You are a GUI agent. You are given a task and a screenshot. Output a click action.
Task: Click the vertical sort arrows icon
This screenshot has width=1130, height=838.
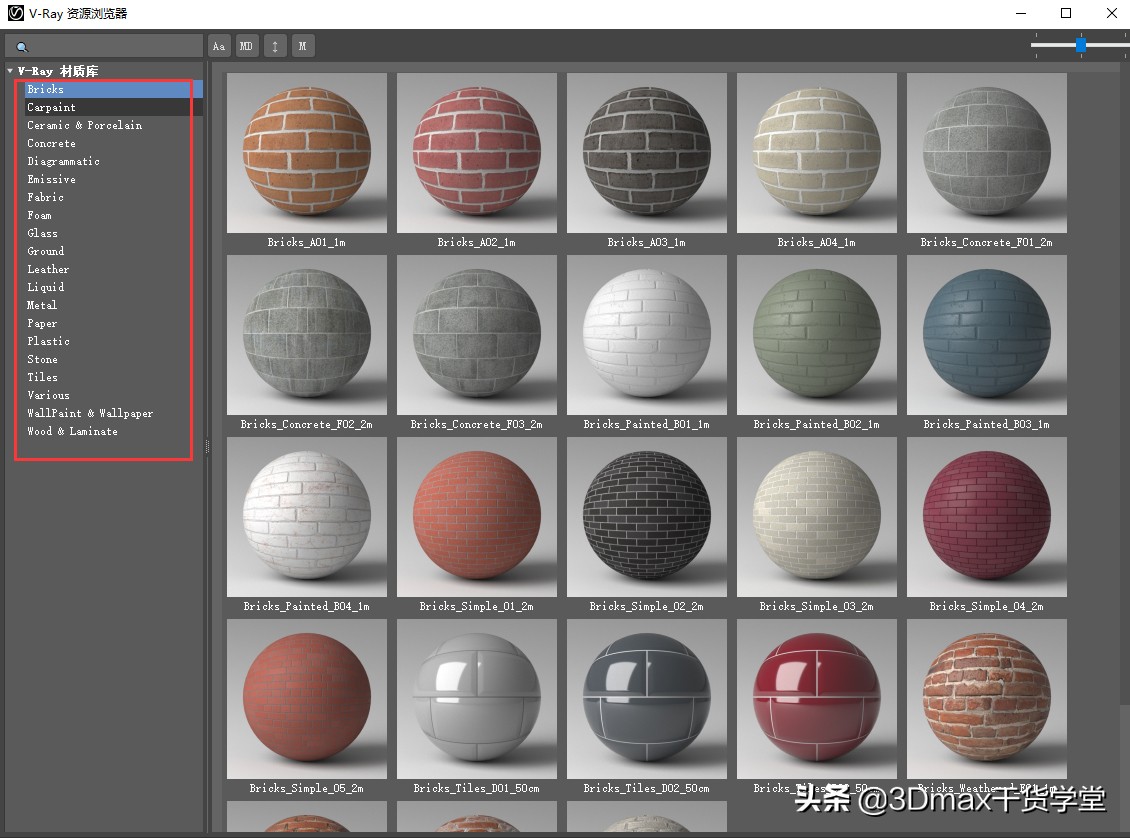click(x=275, y=45)
